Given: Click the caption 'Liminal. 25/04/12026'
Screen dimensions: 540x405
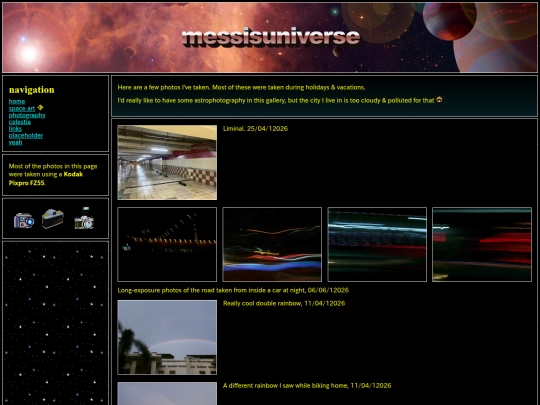Looking at the screenshot, I should [x=255, y=128].
